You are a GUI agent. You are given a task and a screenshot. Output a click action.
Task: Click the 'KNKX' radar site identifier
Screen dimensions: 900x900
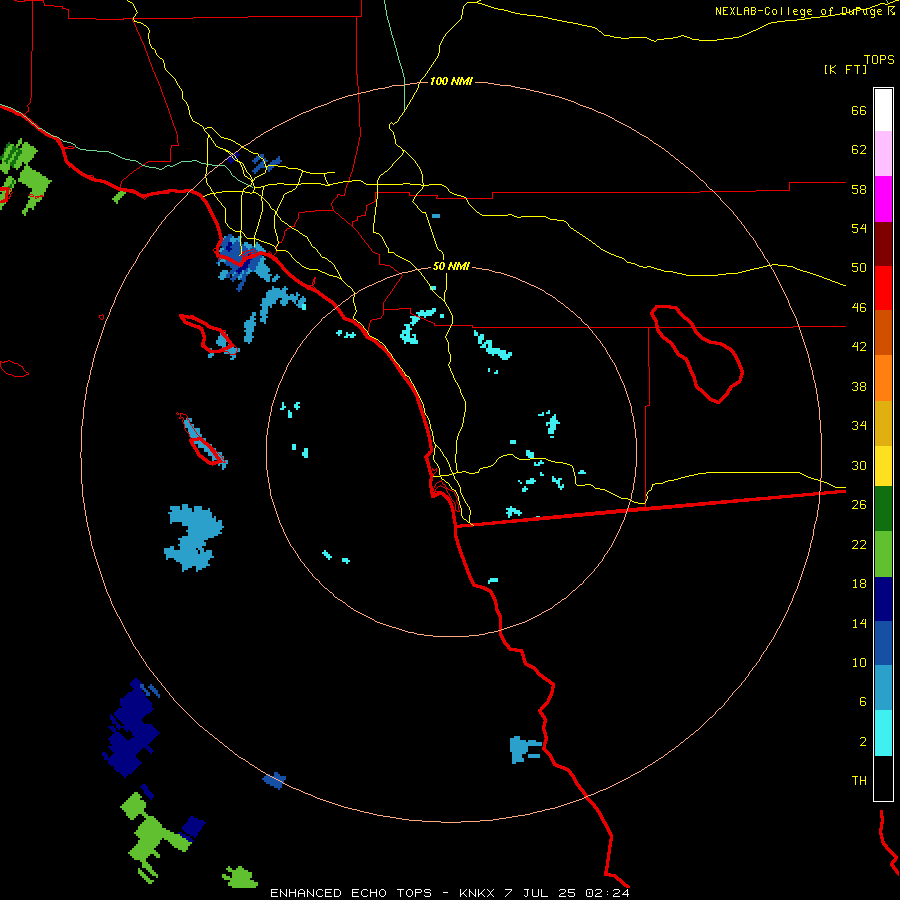point(478,893)
